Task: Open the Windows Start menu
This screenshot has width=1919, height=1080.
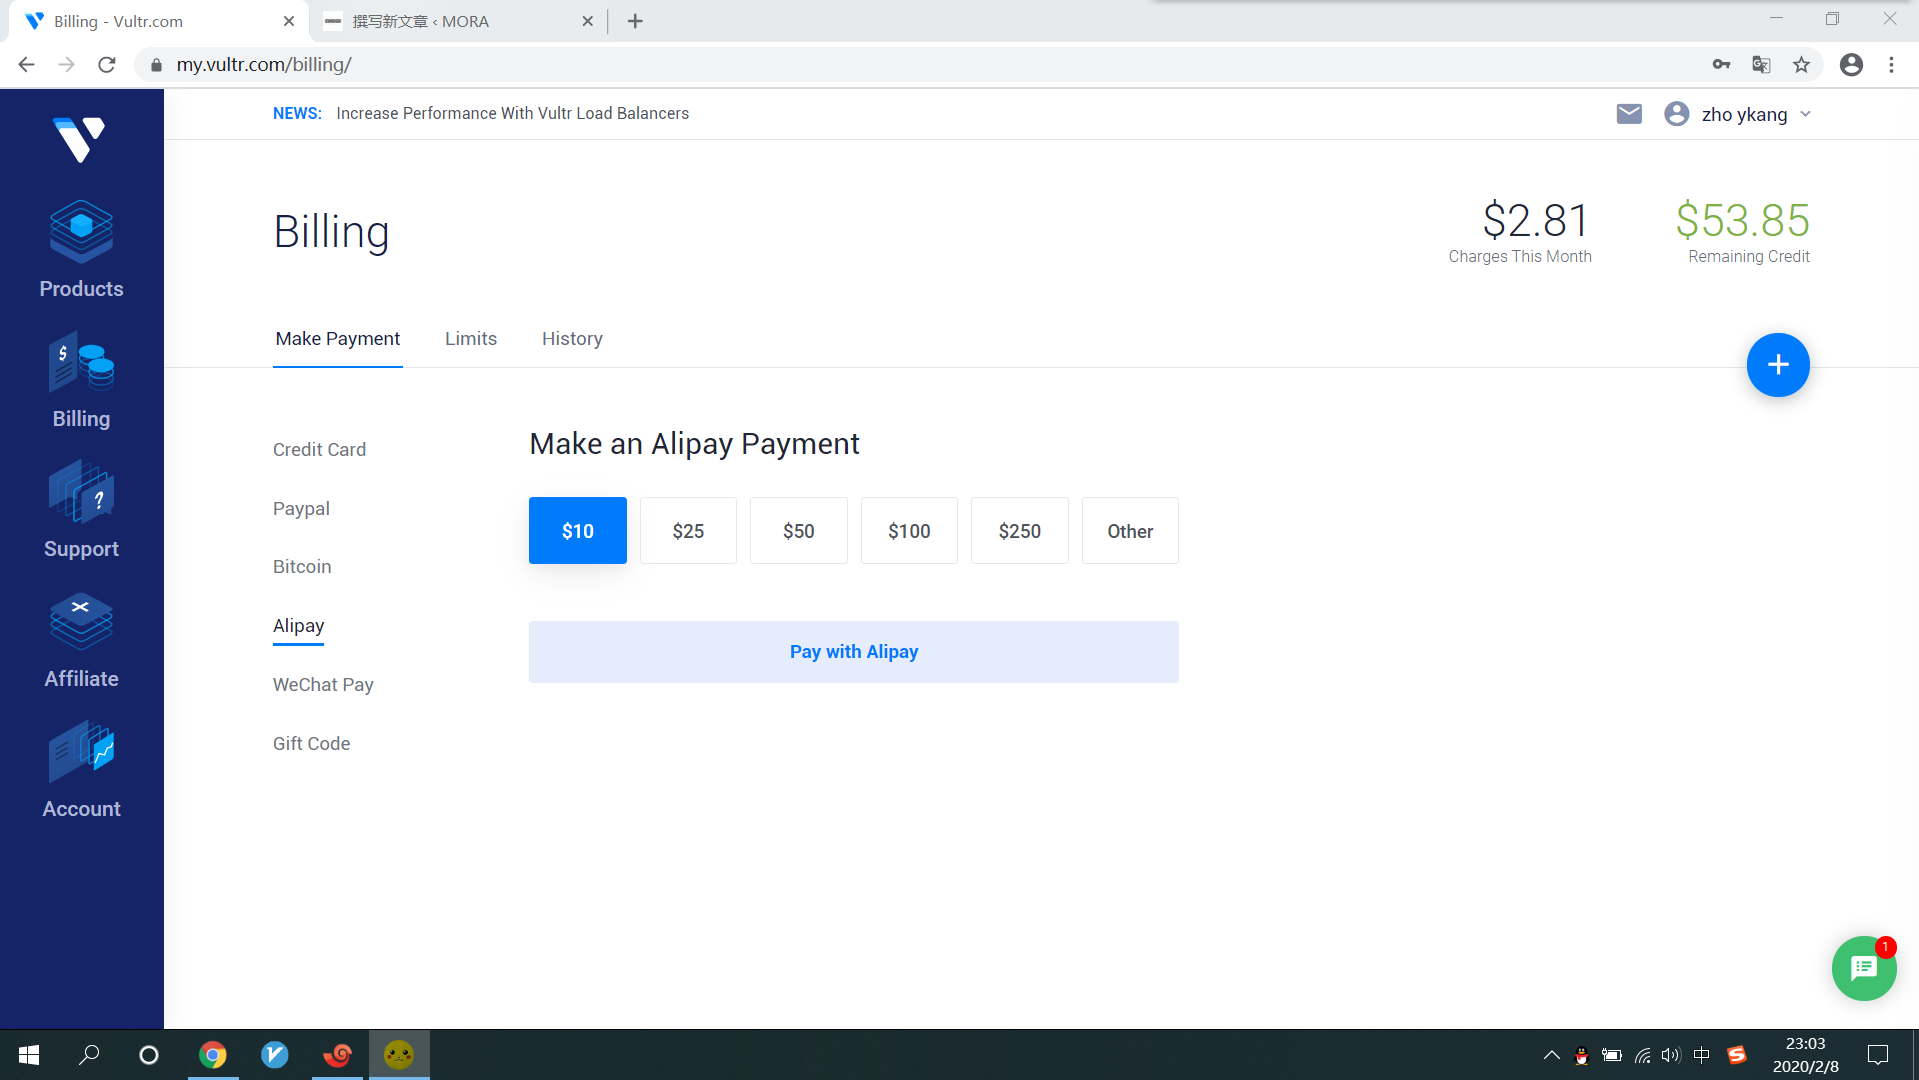Action: coord(29,1055)
